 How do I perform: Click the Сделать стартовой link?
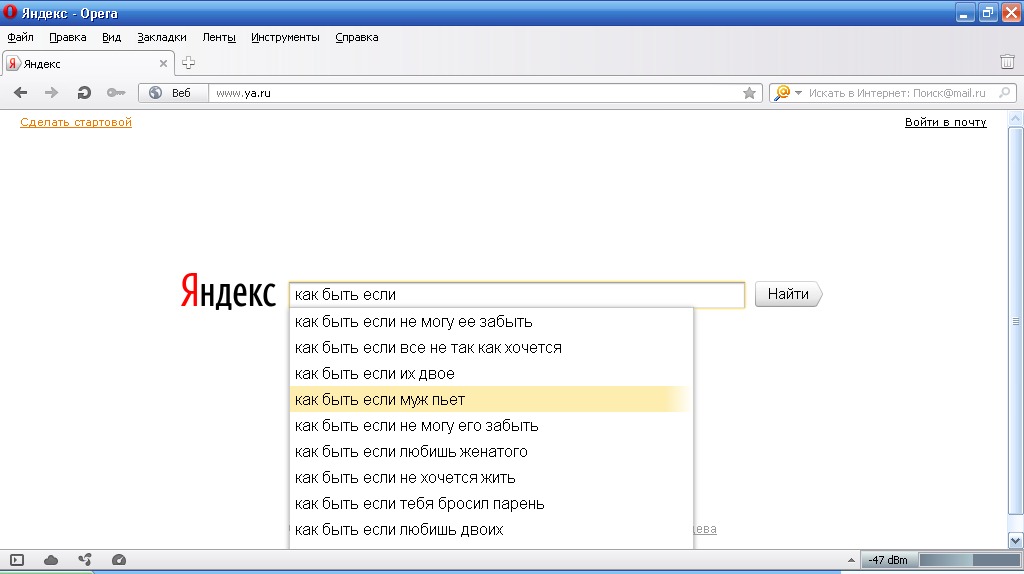(76, 122)
